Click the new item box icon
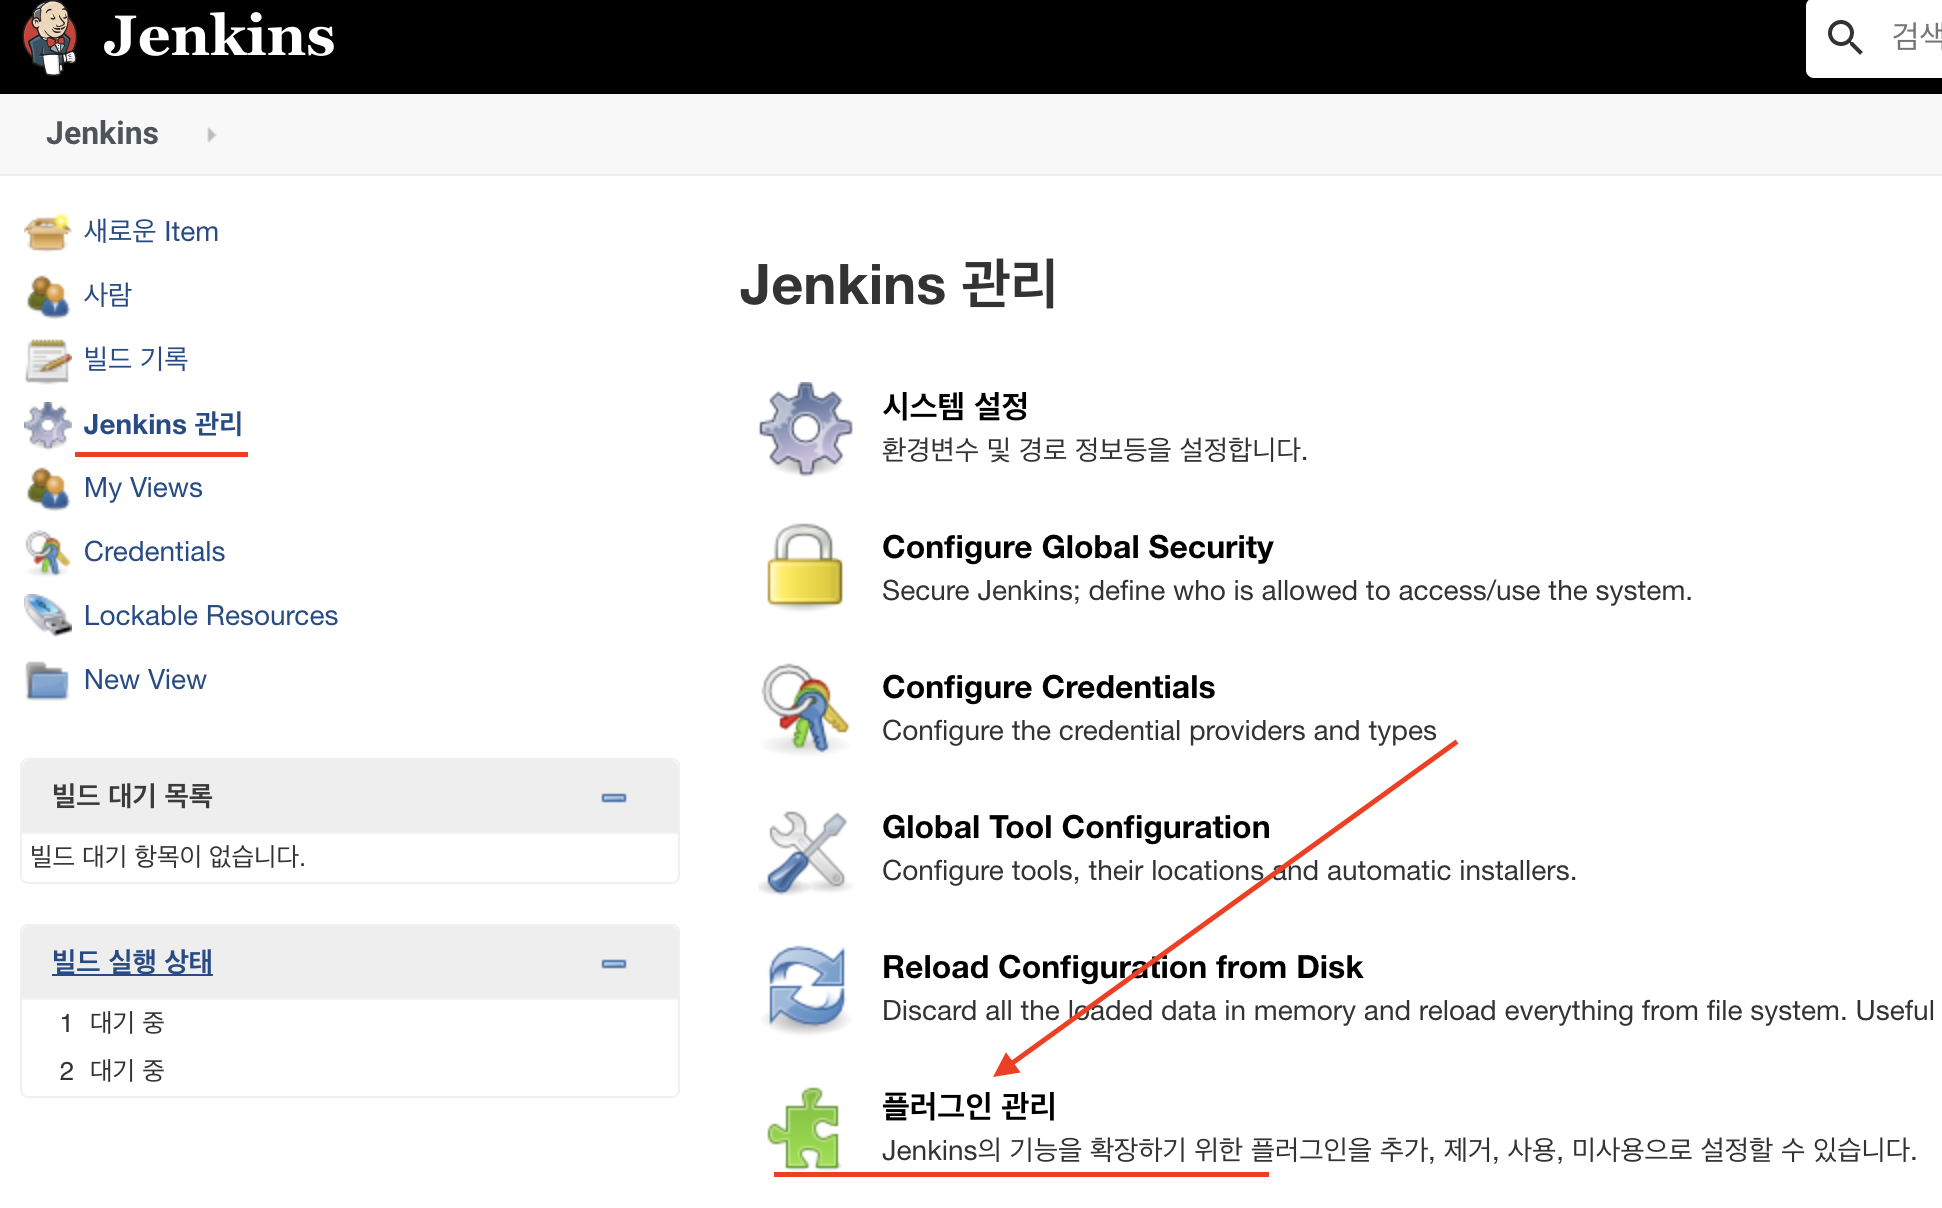1942x1208 pixels. 46,232
